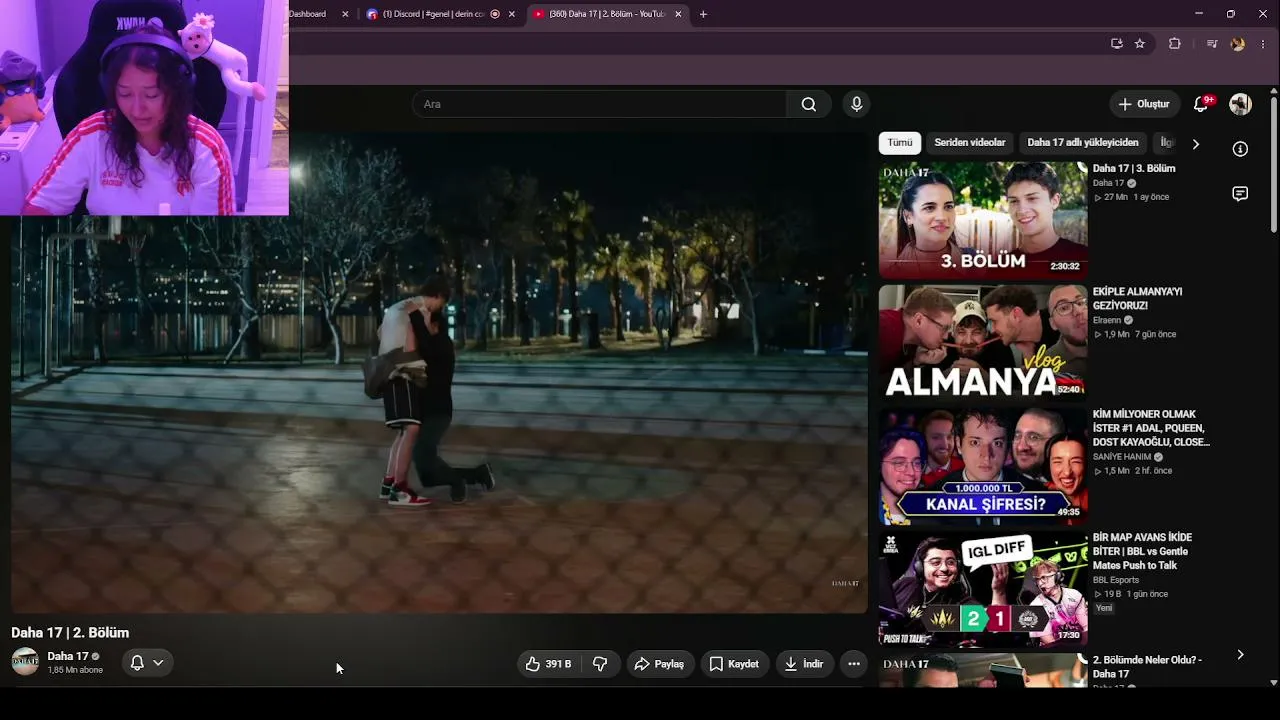Expand the arrow beside 2. Bölümde Neler Oldu
Viewport: 1280px width, 720px height.
pos(1240,655)
